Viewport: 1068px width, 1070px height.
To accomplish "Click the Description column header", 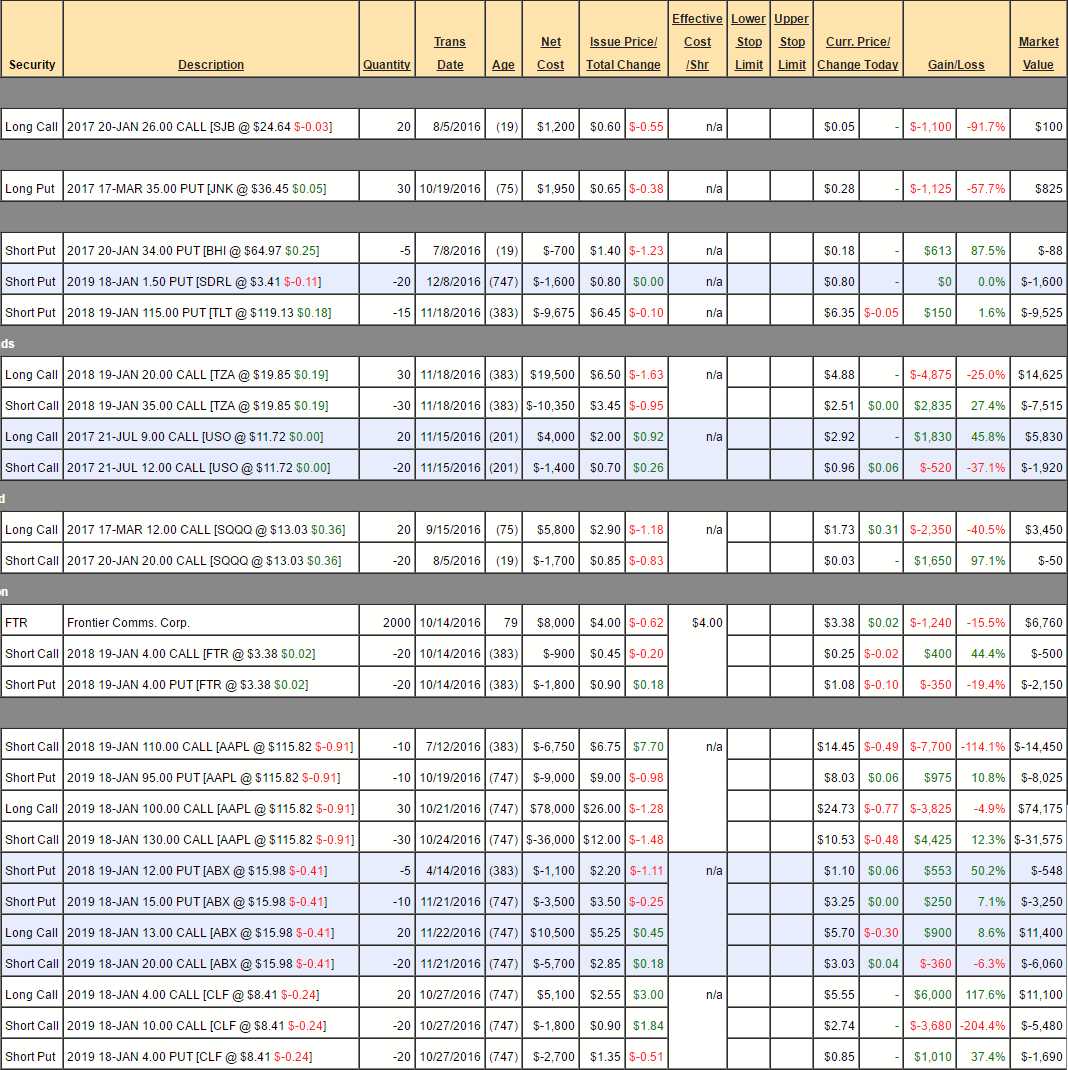I will [210, 65].
